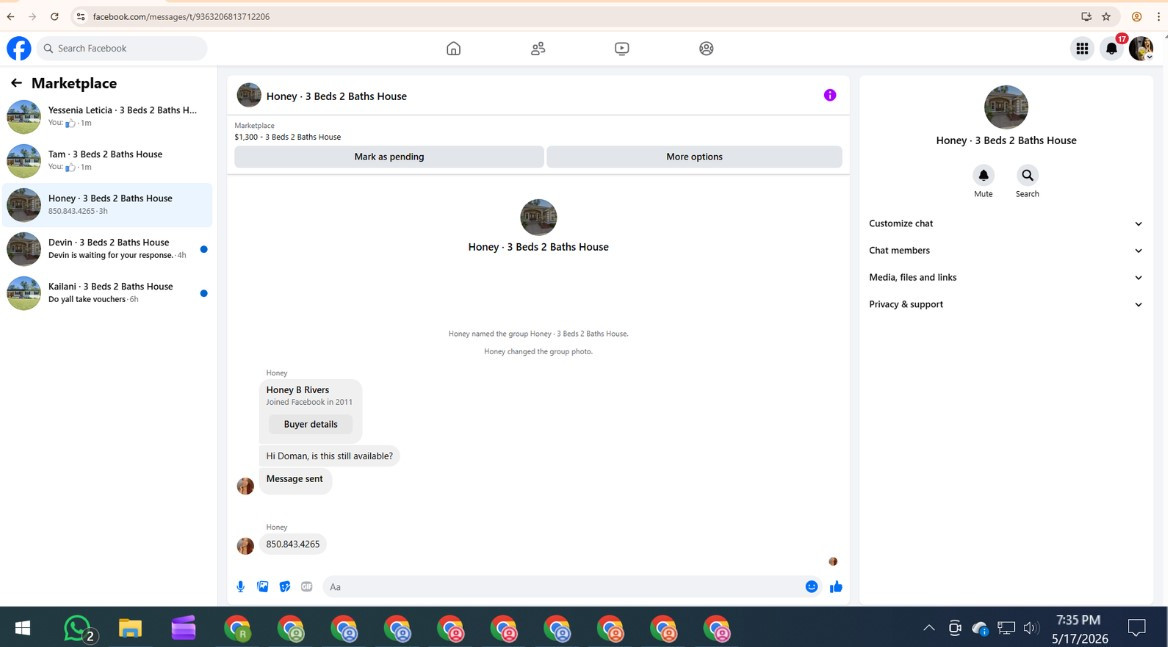Open Chrome three-dot menu
This screenshot has width=1168, height=647.
tap(1158, 16)
